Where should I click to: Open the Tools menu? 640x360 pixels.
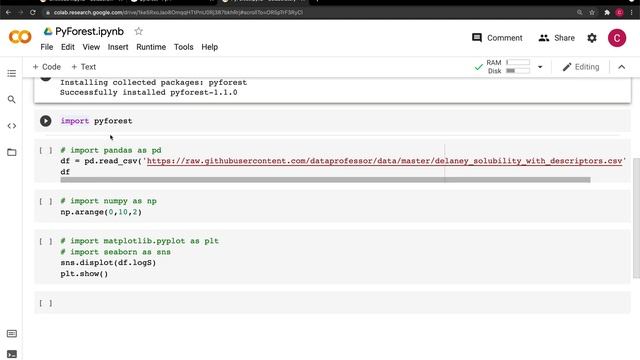coord(183,47)
